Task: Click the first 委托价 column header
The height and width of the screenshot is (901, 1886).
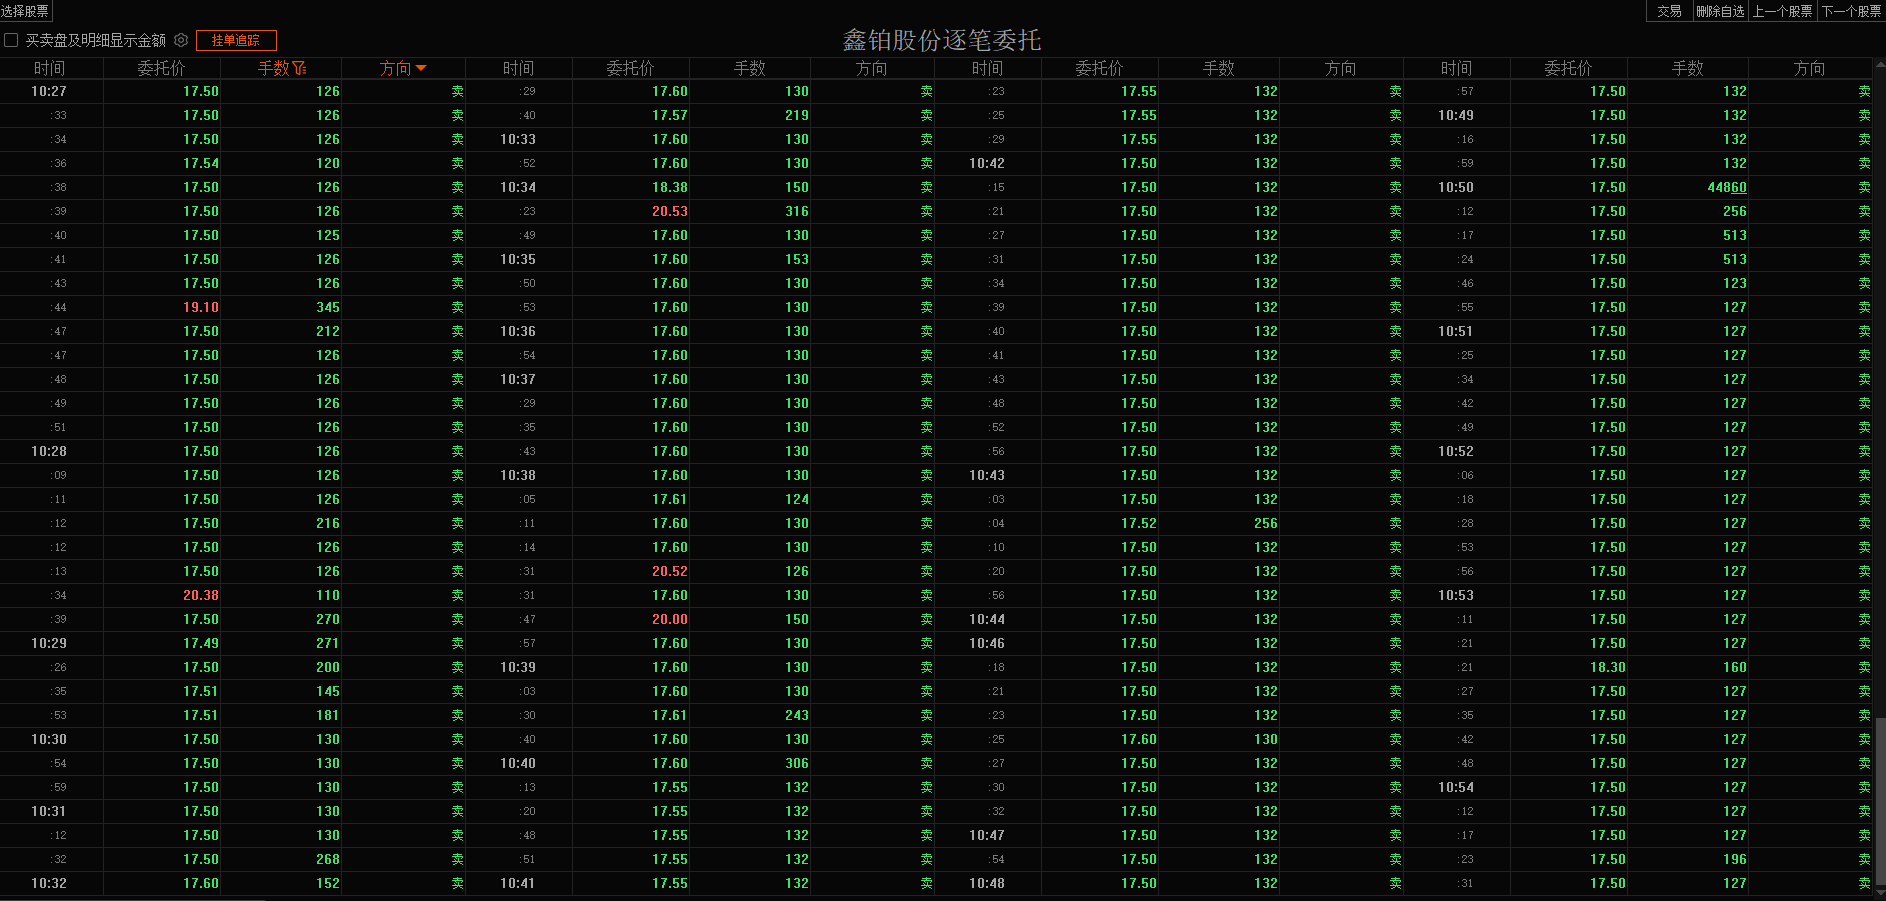Action: [161, 68]
